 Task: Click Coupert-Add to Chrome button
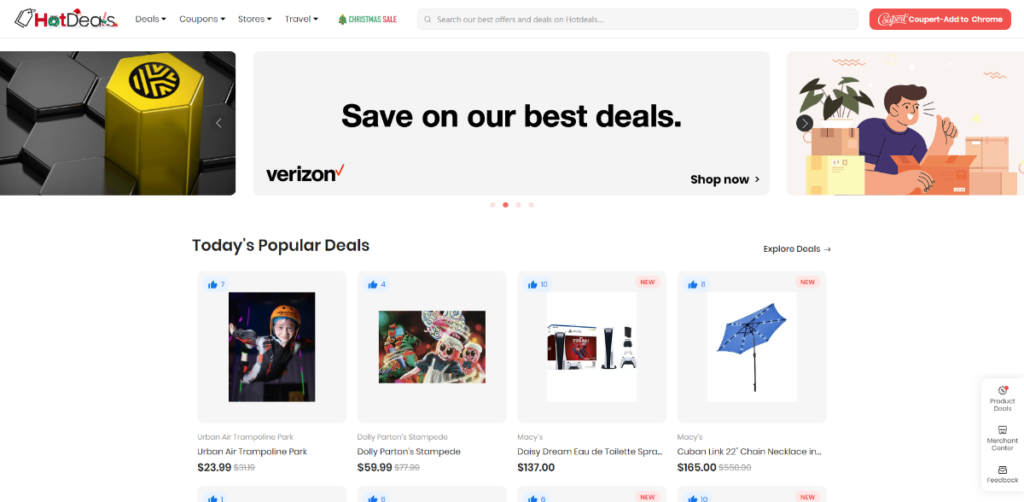point(940,19)
